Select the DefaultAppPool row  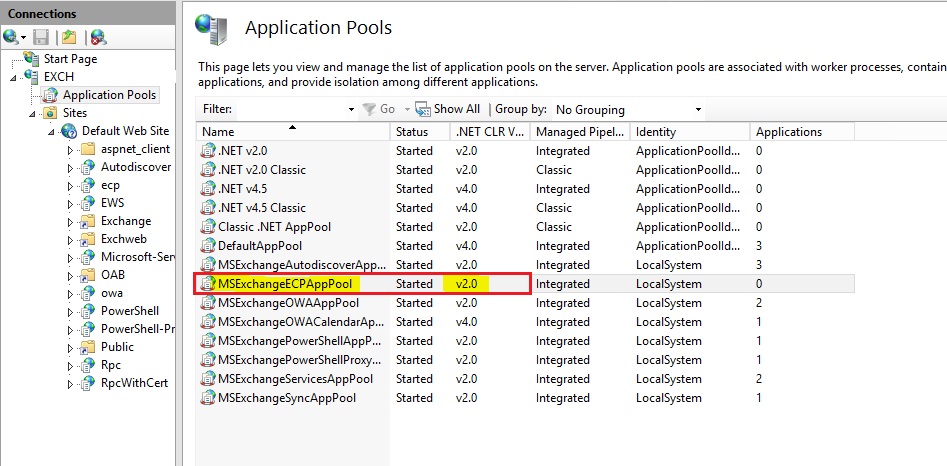tap(525, 246)
